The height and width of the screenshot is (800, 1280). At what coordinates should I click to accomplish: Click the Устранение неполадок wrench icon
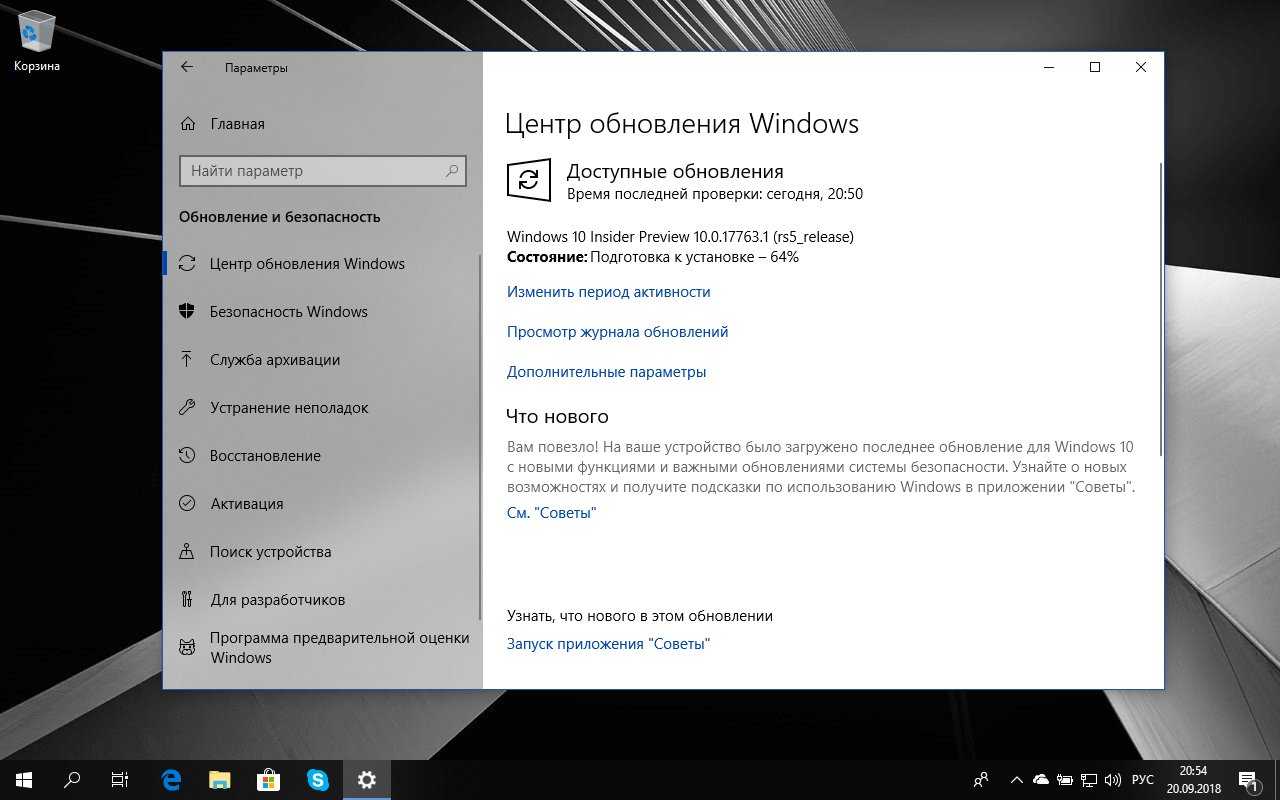pos(187,407)
